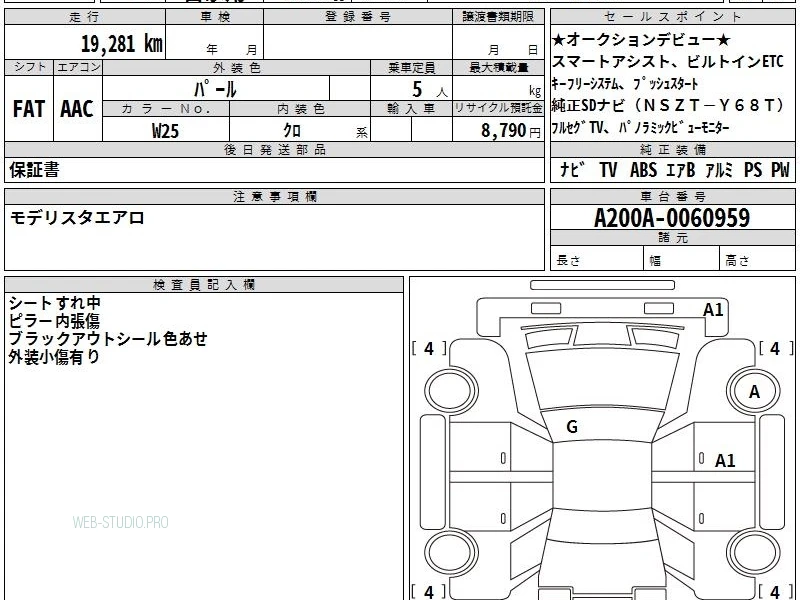800x600 pixels.
Task: Click the "純正装備" header
Action: (x=672, y=149)
